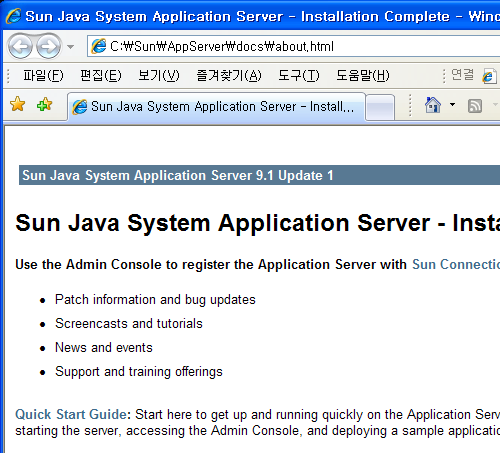Click the 연결 links toolbar label

(463, 75)
